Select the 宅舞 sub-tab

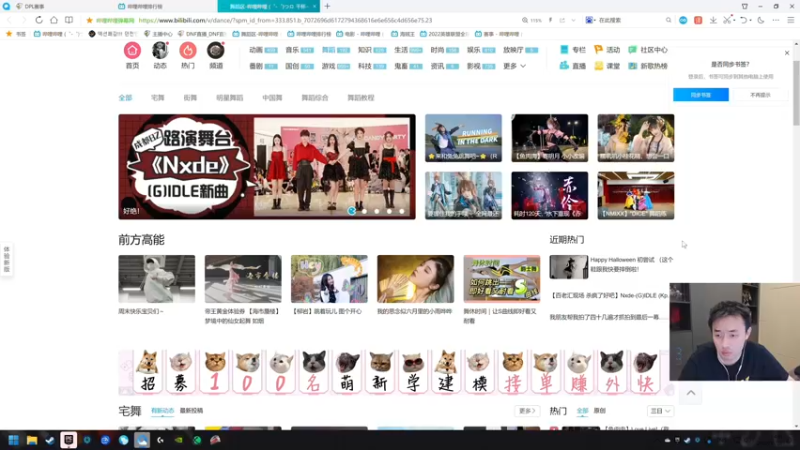pyautogui.click(x=158, y=97)
